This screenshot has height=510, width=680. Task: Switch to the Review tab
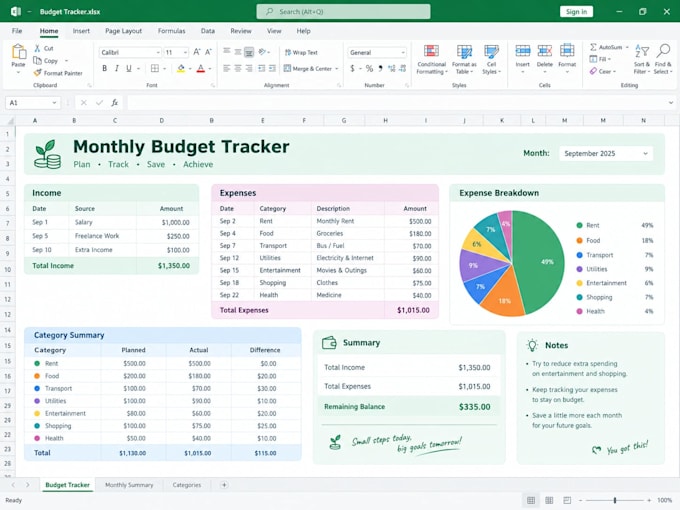pos(241,31)
